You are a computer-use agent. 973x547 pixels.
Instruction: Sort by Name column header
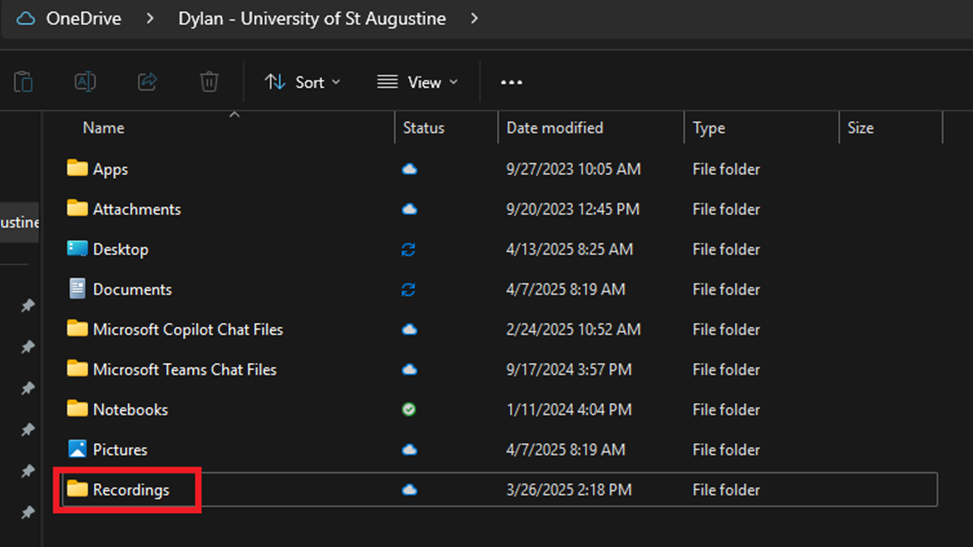pos(104,128)
